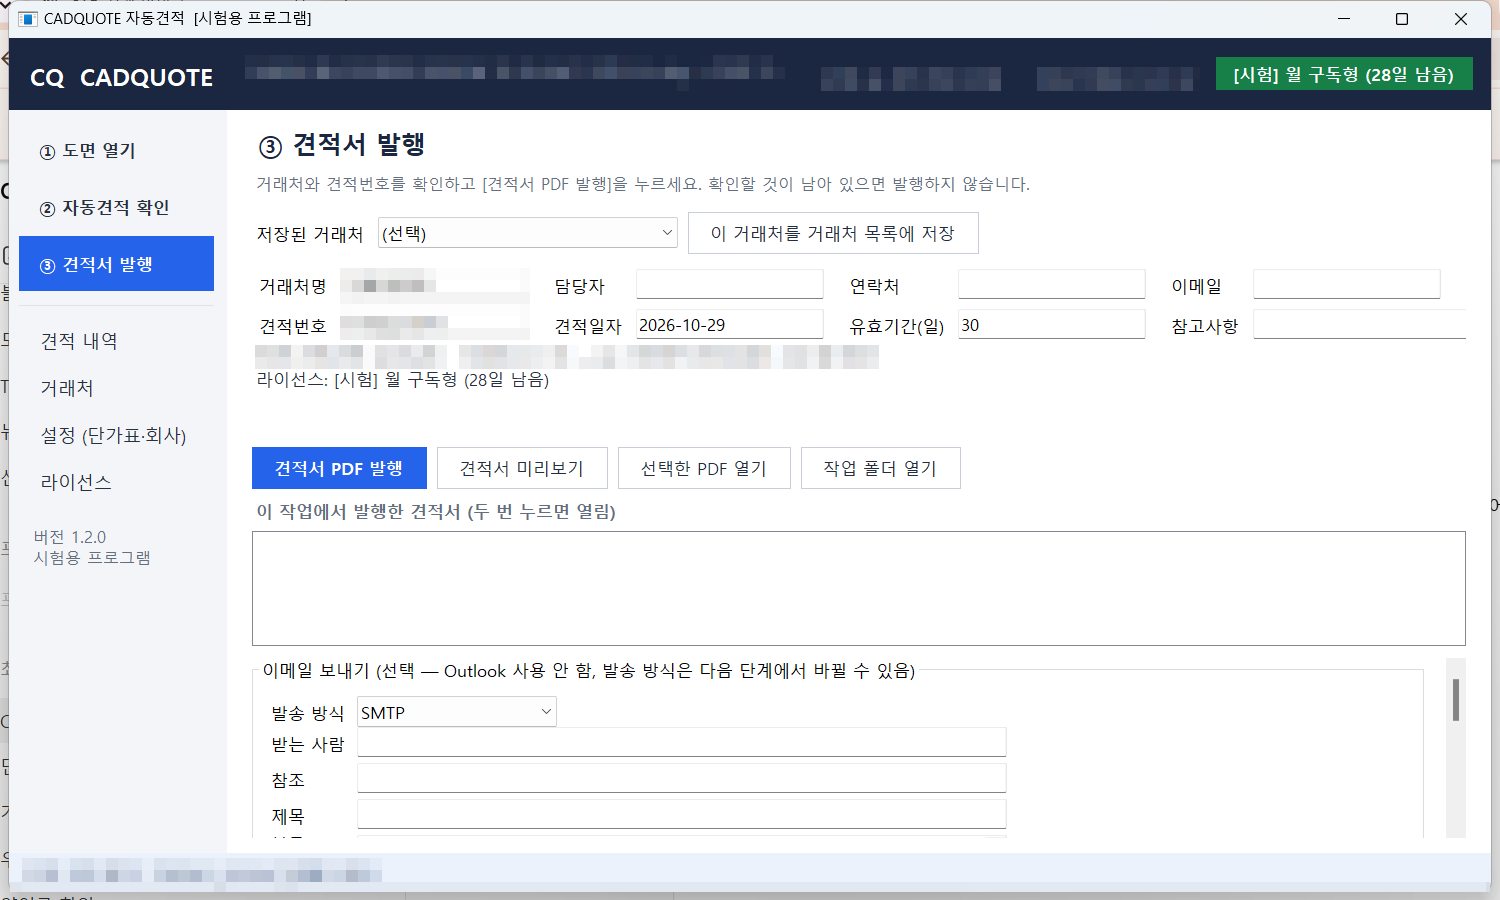
Task: Click the 유효기간(일) field showing 30
Action: (1051, 325)
